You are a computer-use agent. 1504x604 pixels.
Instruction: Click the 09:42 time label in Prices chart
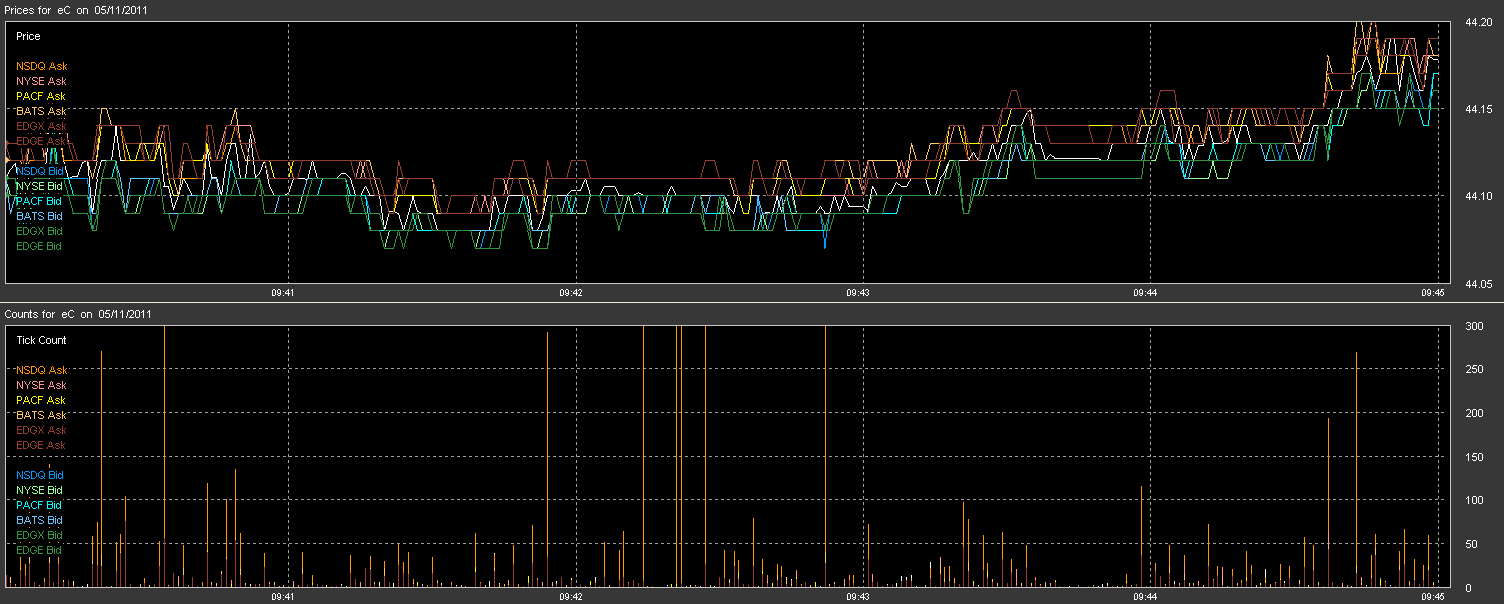coord(571,293)
